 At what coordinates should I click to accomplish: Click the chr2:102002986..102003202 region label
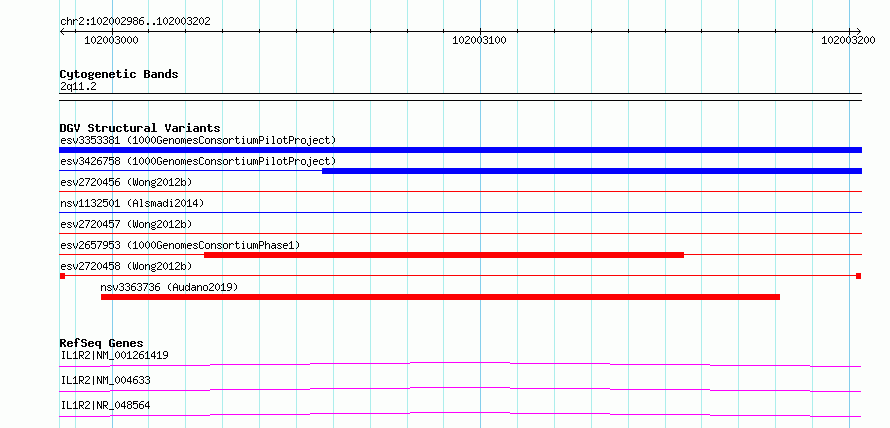coord(135,22)
